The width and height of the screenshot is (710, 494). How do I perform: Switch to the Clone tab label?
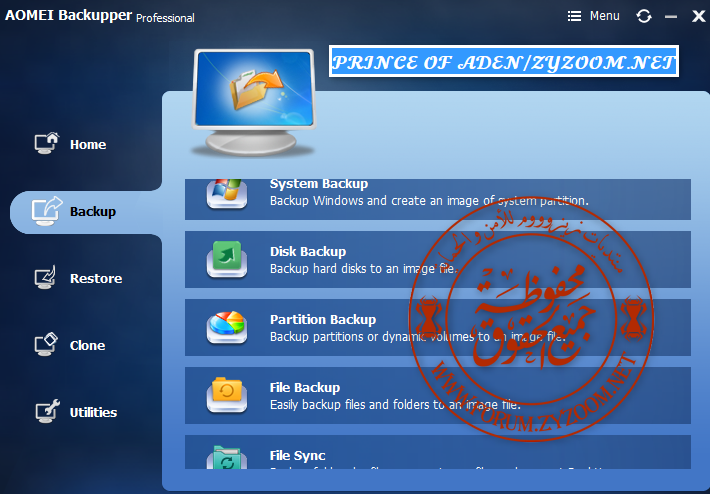pos(87,345)
